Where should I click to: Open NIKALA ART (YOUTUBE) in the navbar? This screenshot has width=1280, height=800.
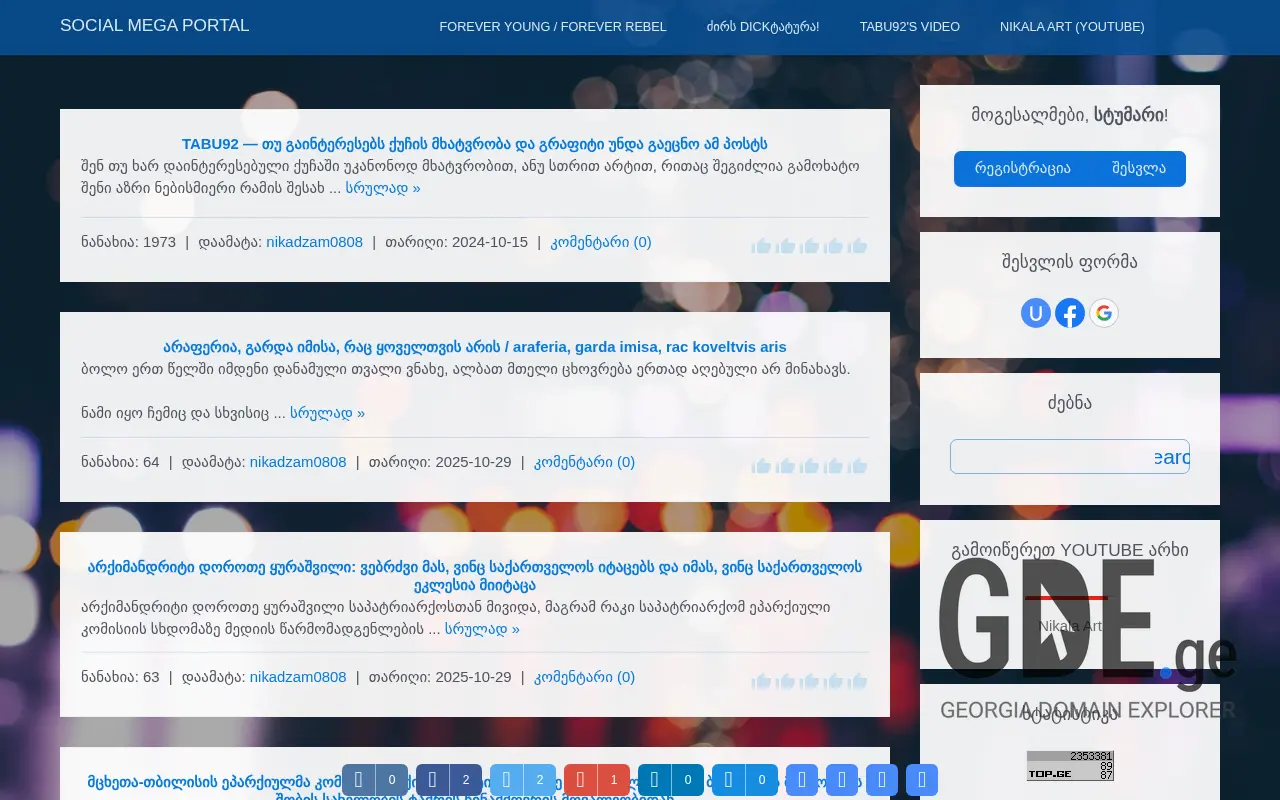click(1072, 27)
